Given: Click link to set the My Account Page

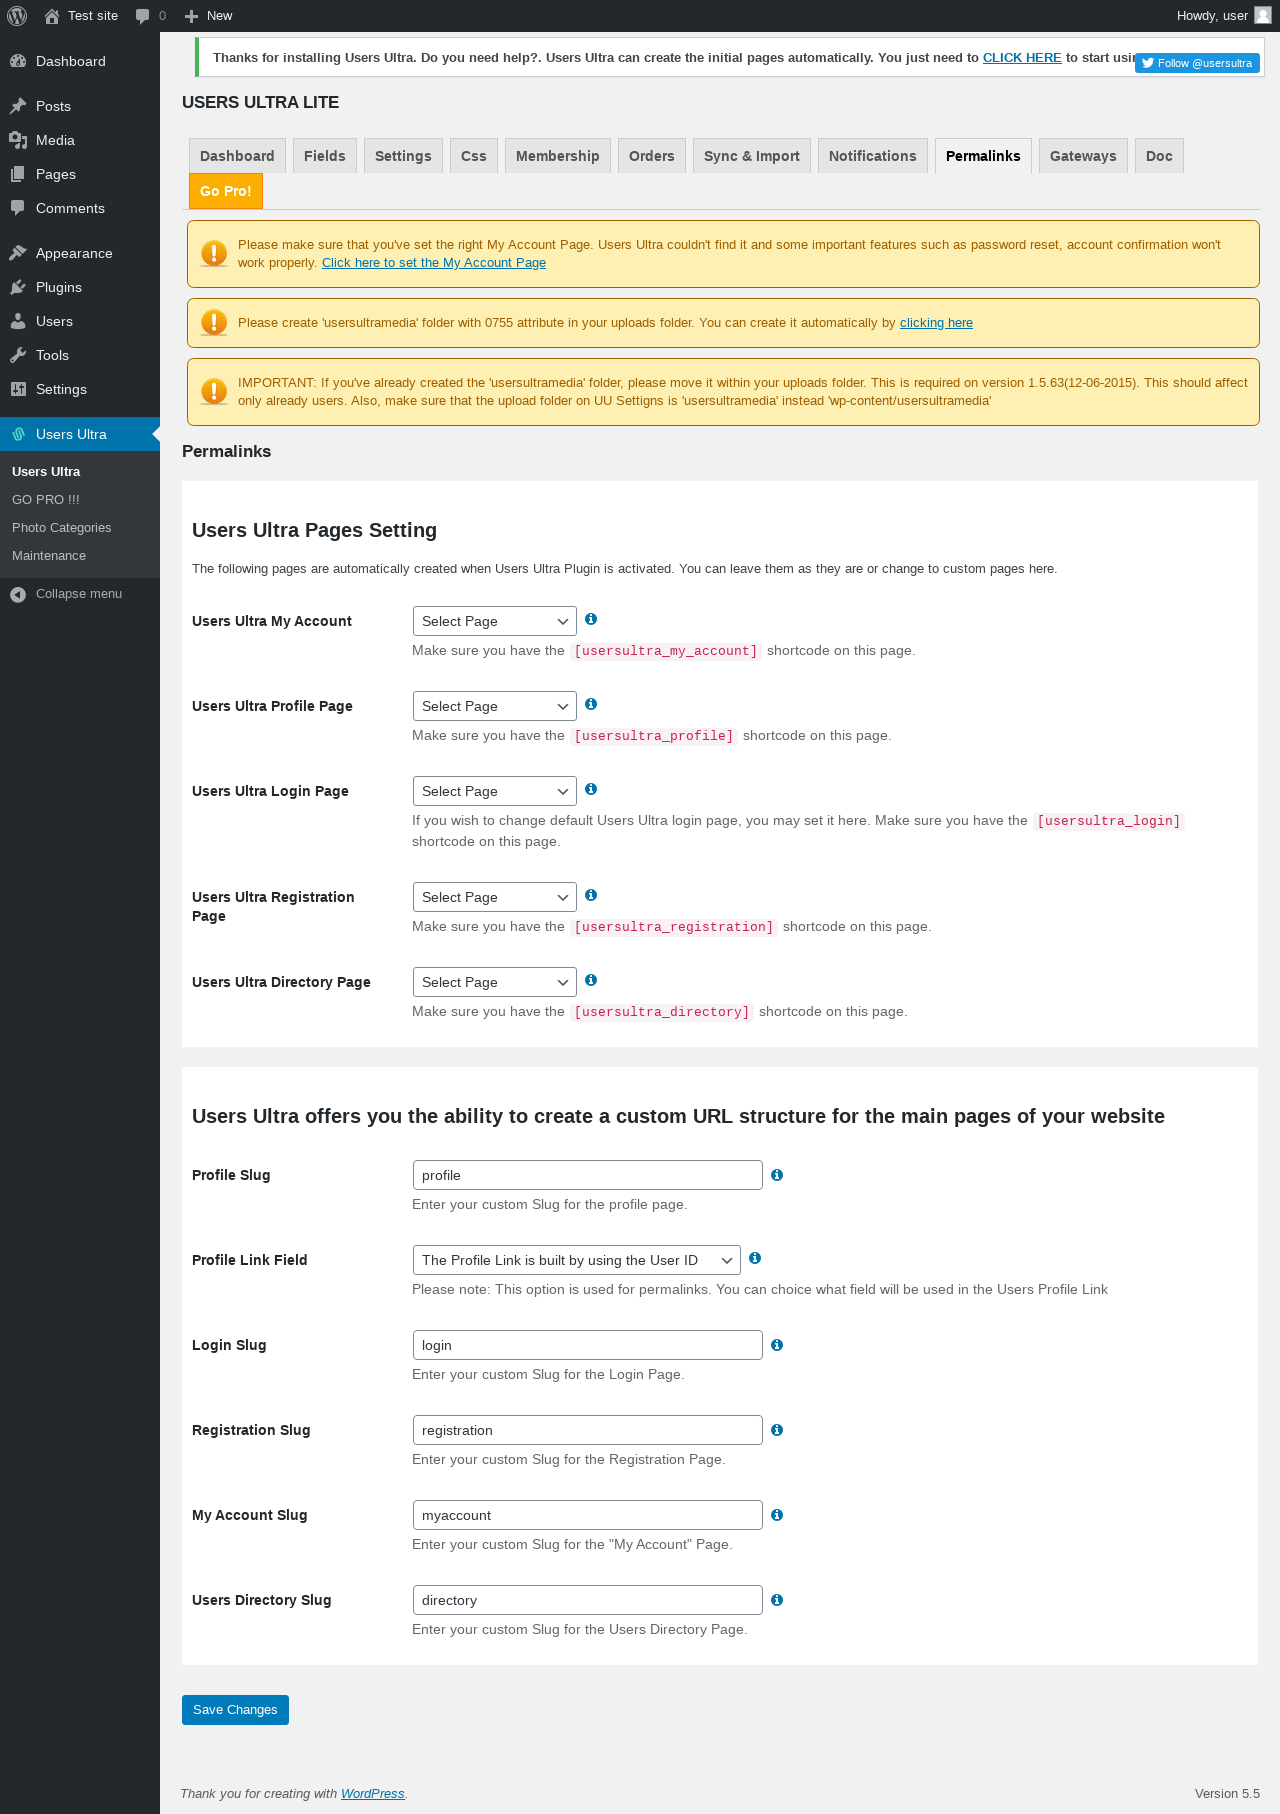Looking at the screenshot, I should [434, 263].
